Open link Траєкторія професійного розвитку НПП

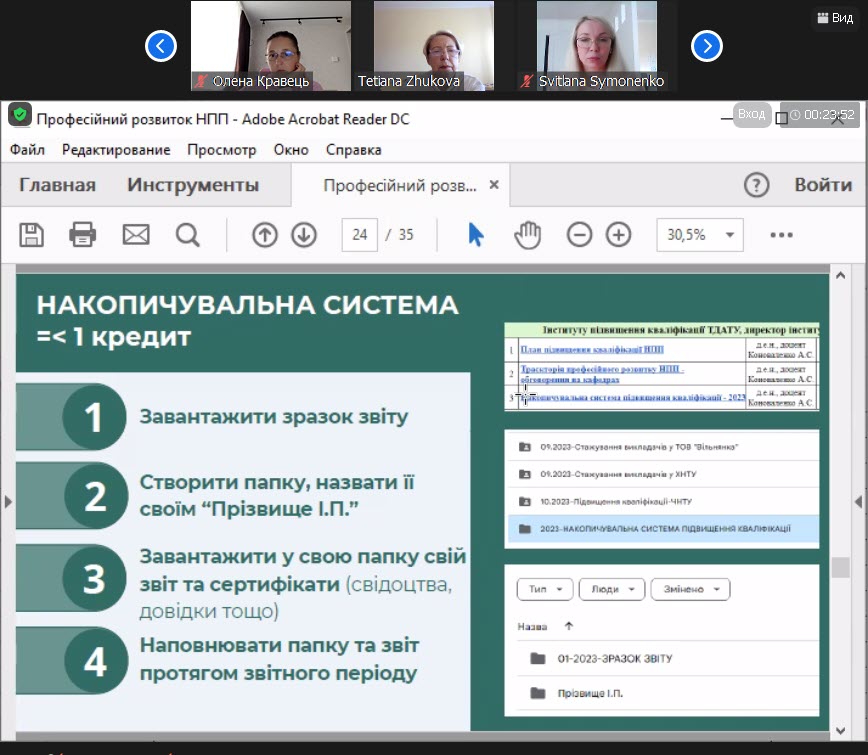point(602,374)
